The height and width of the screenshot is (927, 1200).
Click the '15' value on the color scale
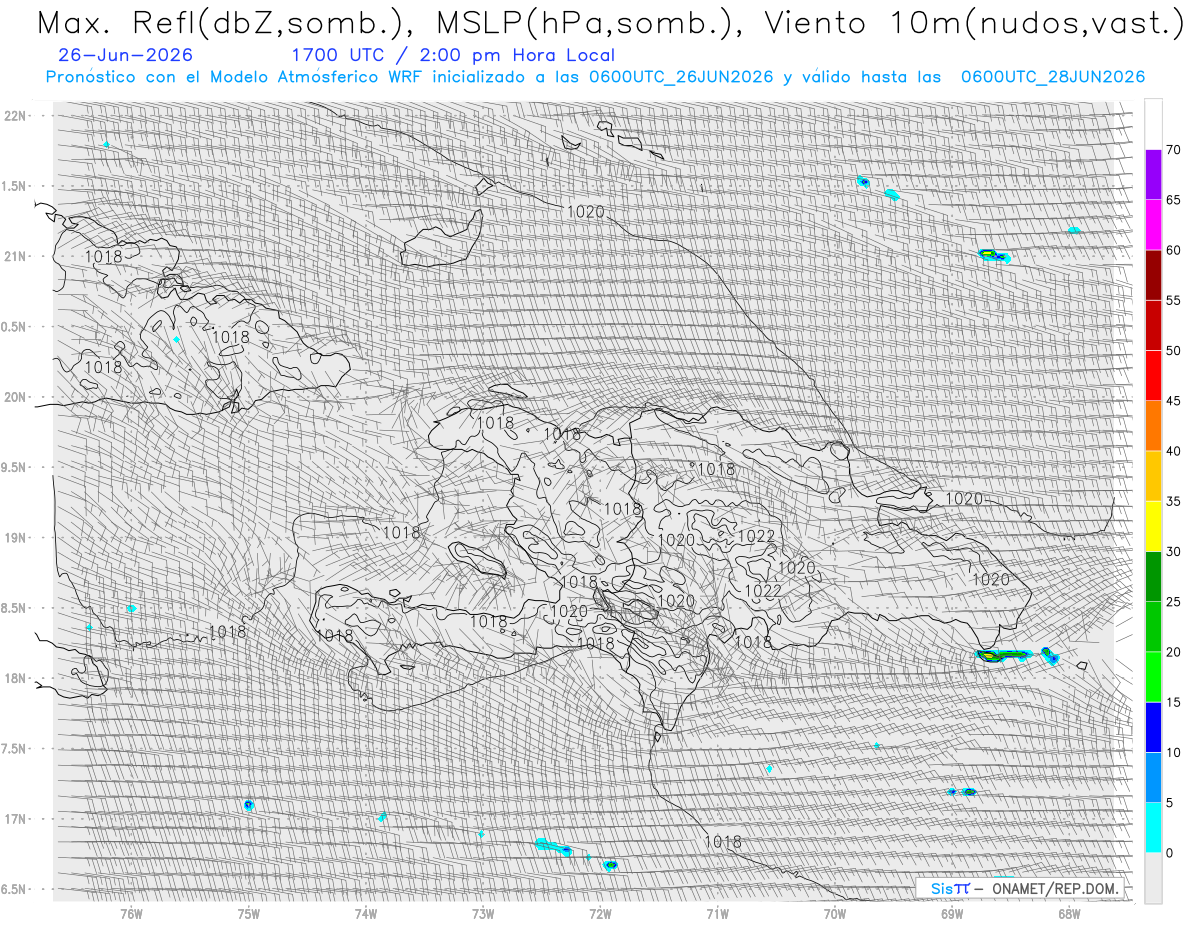(1174, 702)
